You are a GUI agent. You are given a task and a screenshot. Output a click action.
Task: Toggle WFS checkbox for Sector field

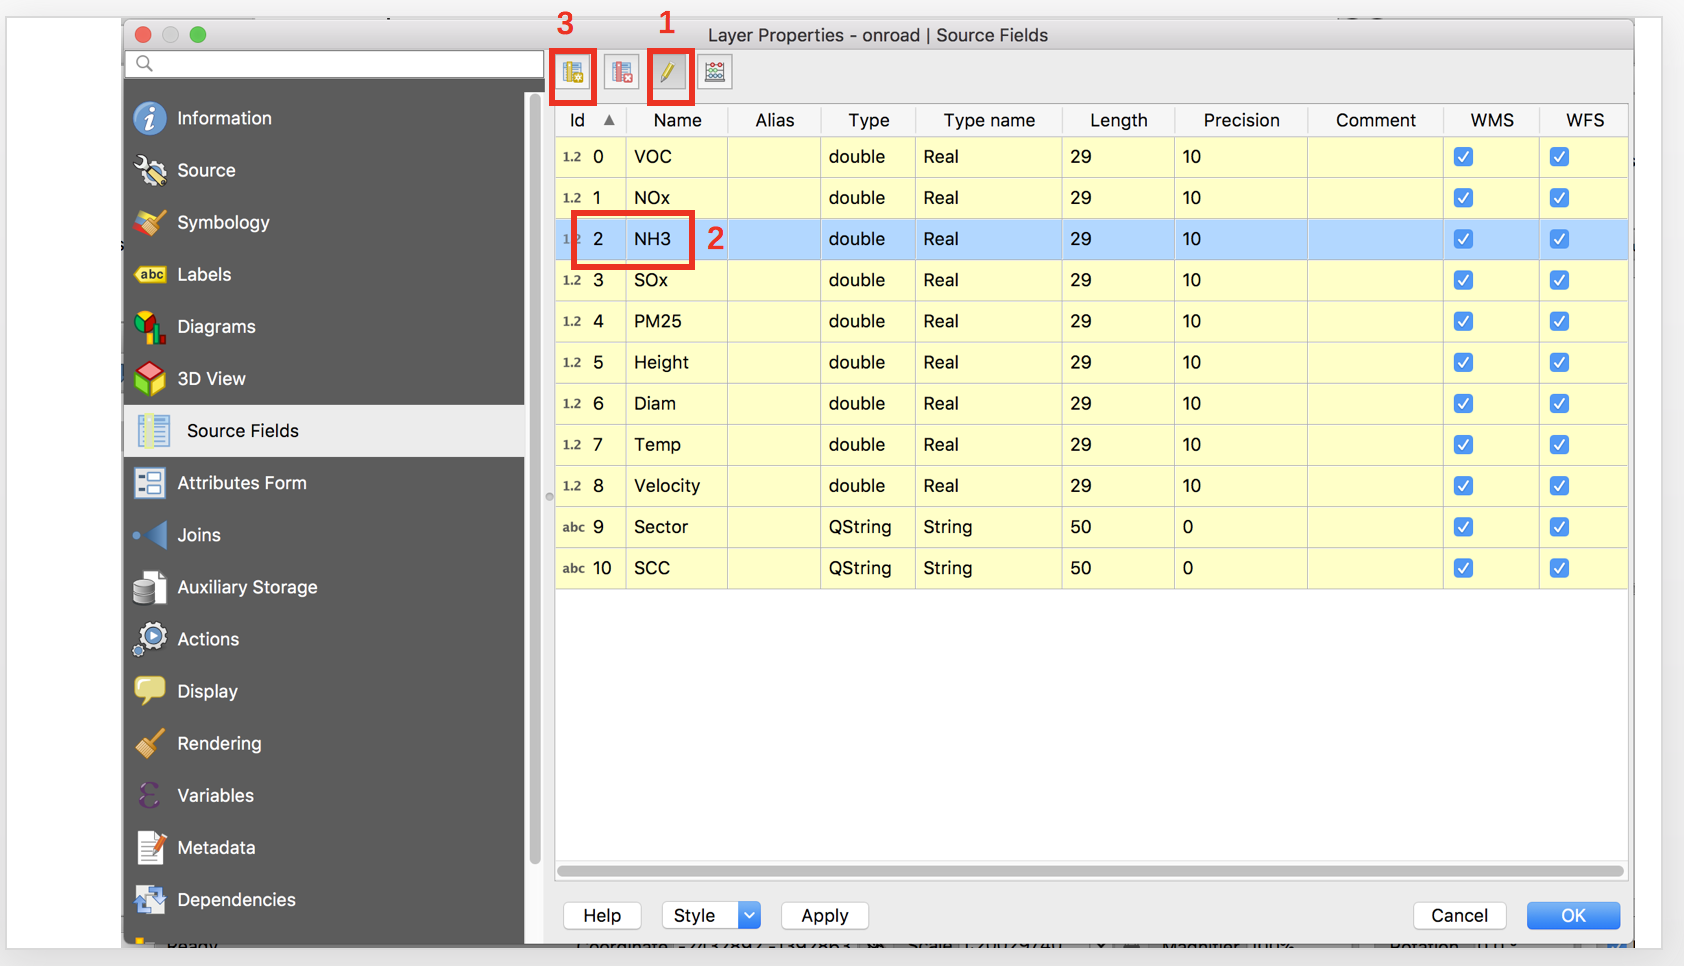(x=1559, y=527)
